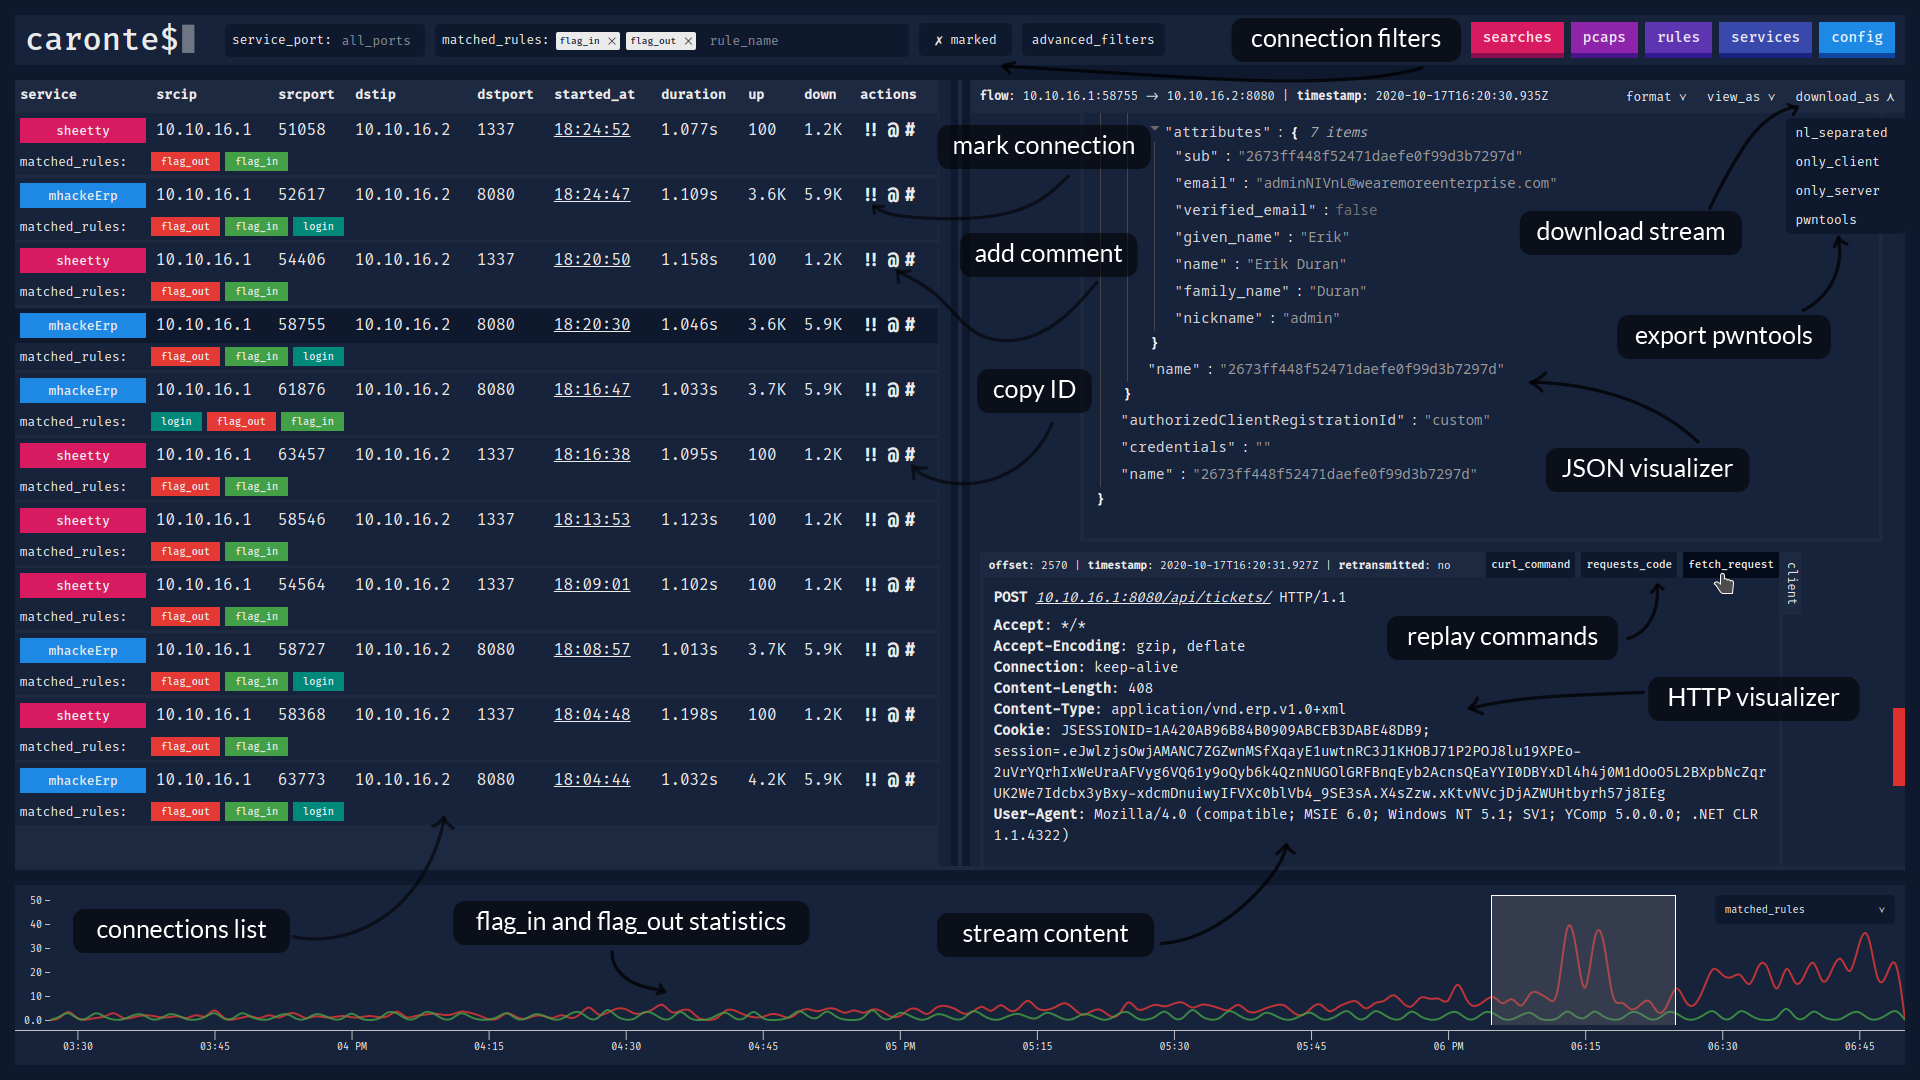Toggle the marked connections filter
This screenshot has width=1920, height=1080.
click(965, 40)
